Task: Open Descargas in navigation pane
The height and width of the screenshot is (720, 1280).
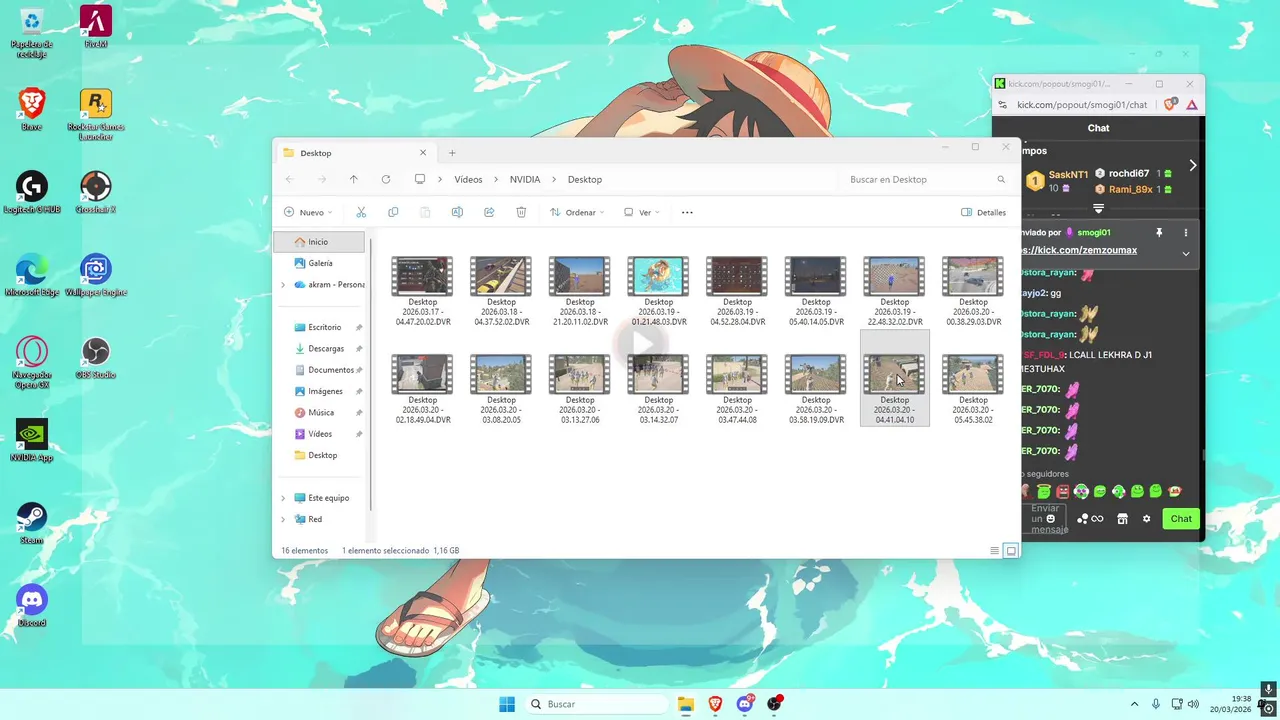Action: point(326,349)
